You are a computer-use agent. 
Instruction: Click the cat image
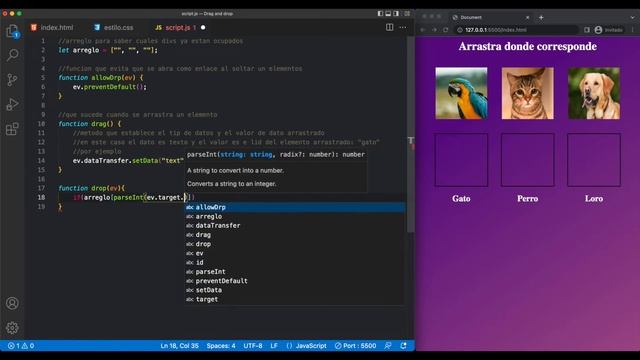pos(527,93)
